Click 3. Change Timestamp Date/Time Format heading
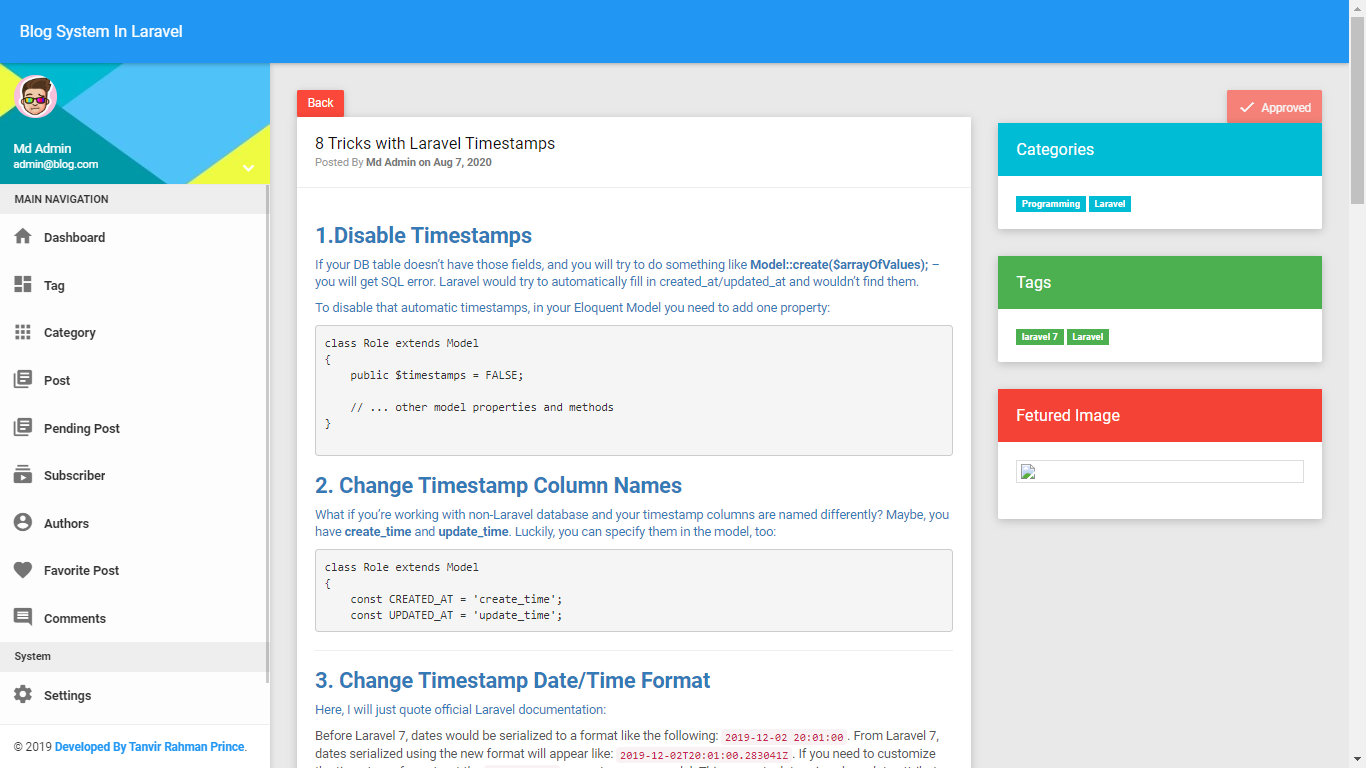 pyautogui.click(x=512, y=681)
